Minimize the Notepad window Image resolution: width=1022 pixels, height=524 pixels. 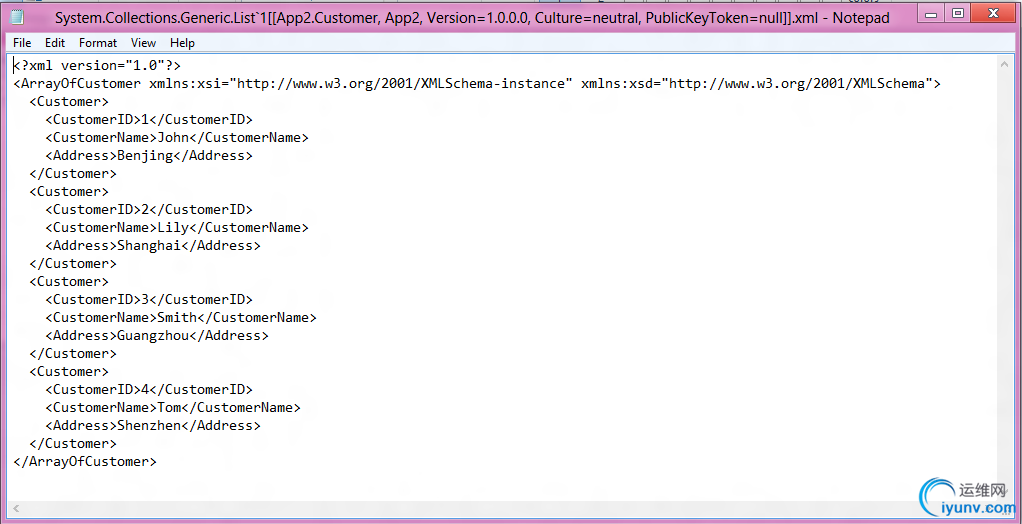click(x=933, y=13)
